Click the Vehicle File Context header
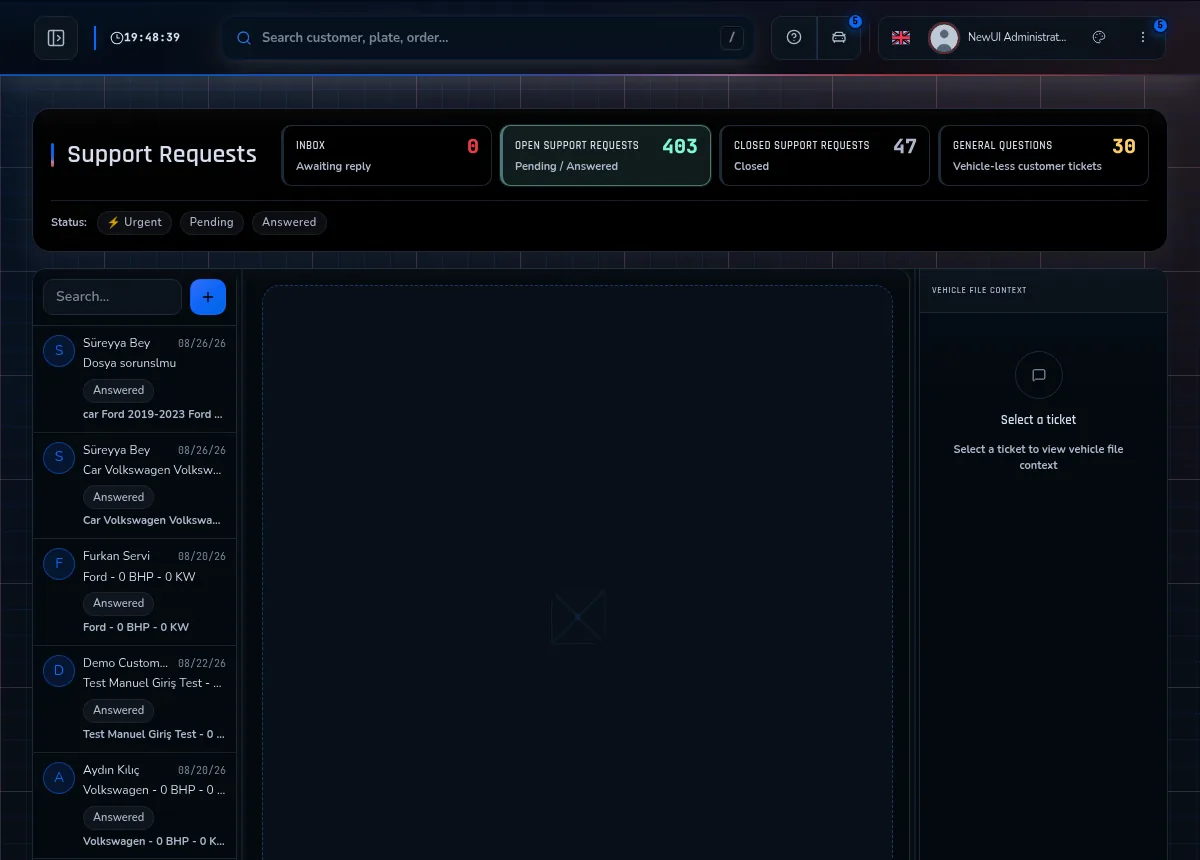 (x=979, y=290)
